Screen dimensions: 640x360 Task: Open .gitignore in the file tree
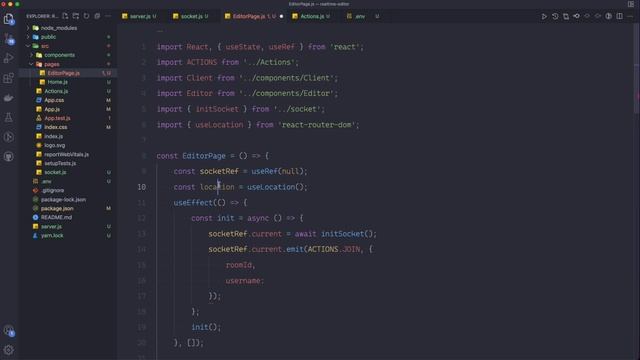coord(52,190)
